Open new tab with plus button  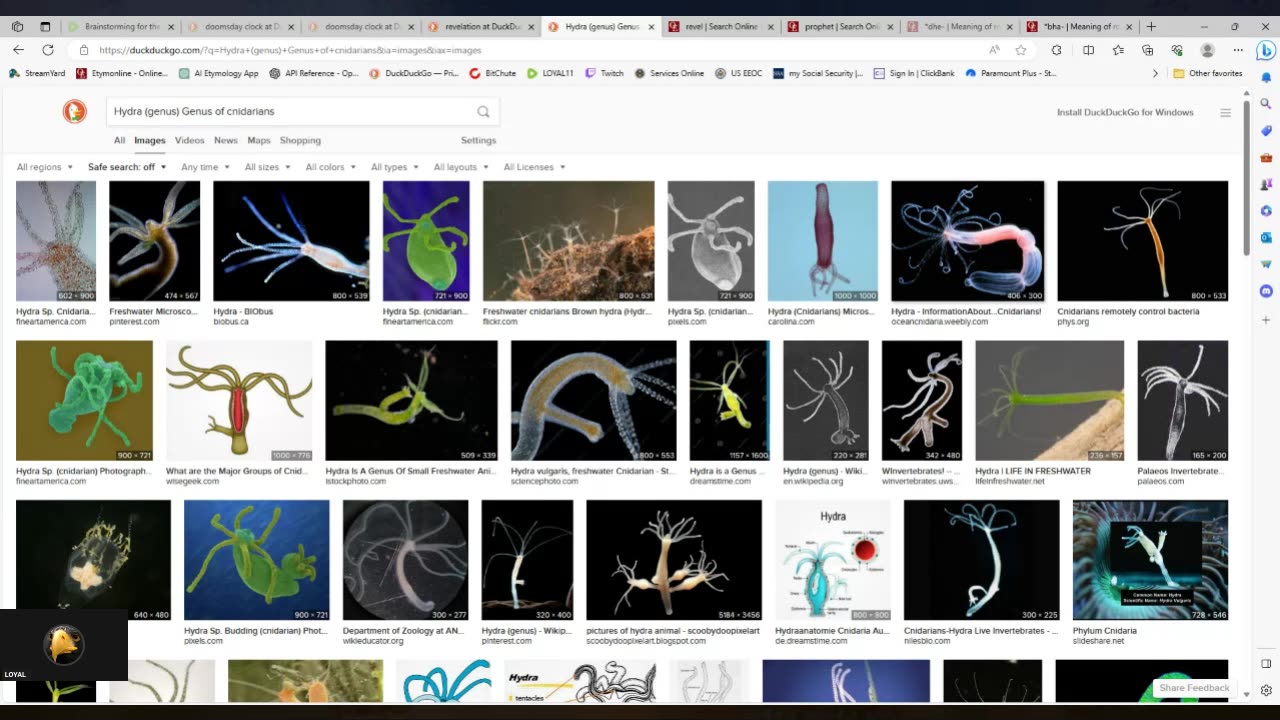coord(1151,27)
